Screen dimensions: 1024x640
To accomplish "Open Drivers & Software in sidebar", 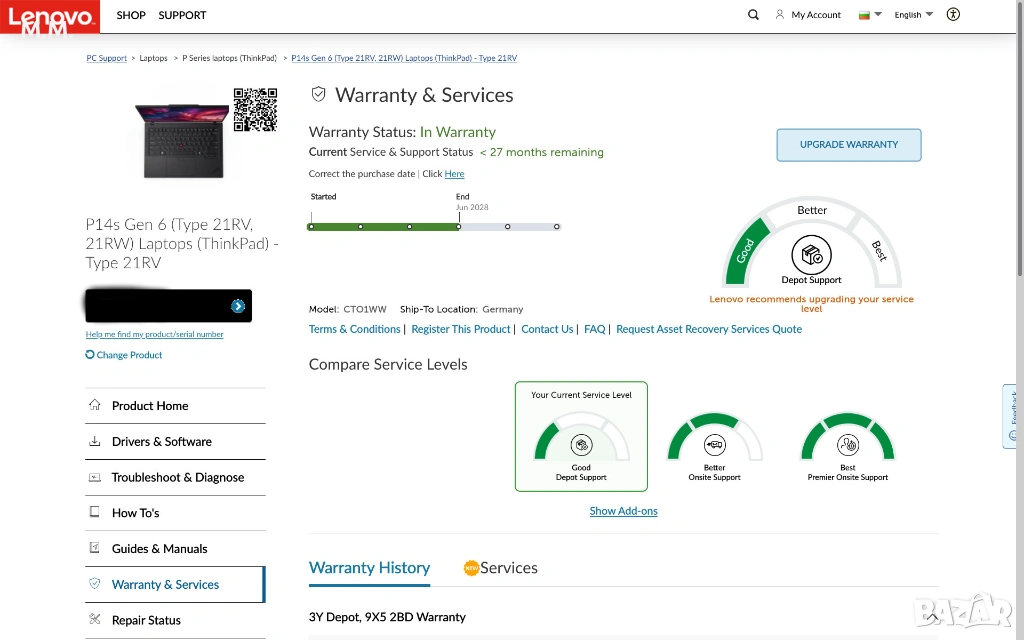I will [161, 441].
